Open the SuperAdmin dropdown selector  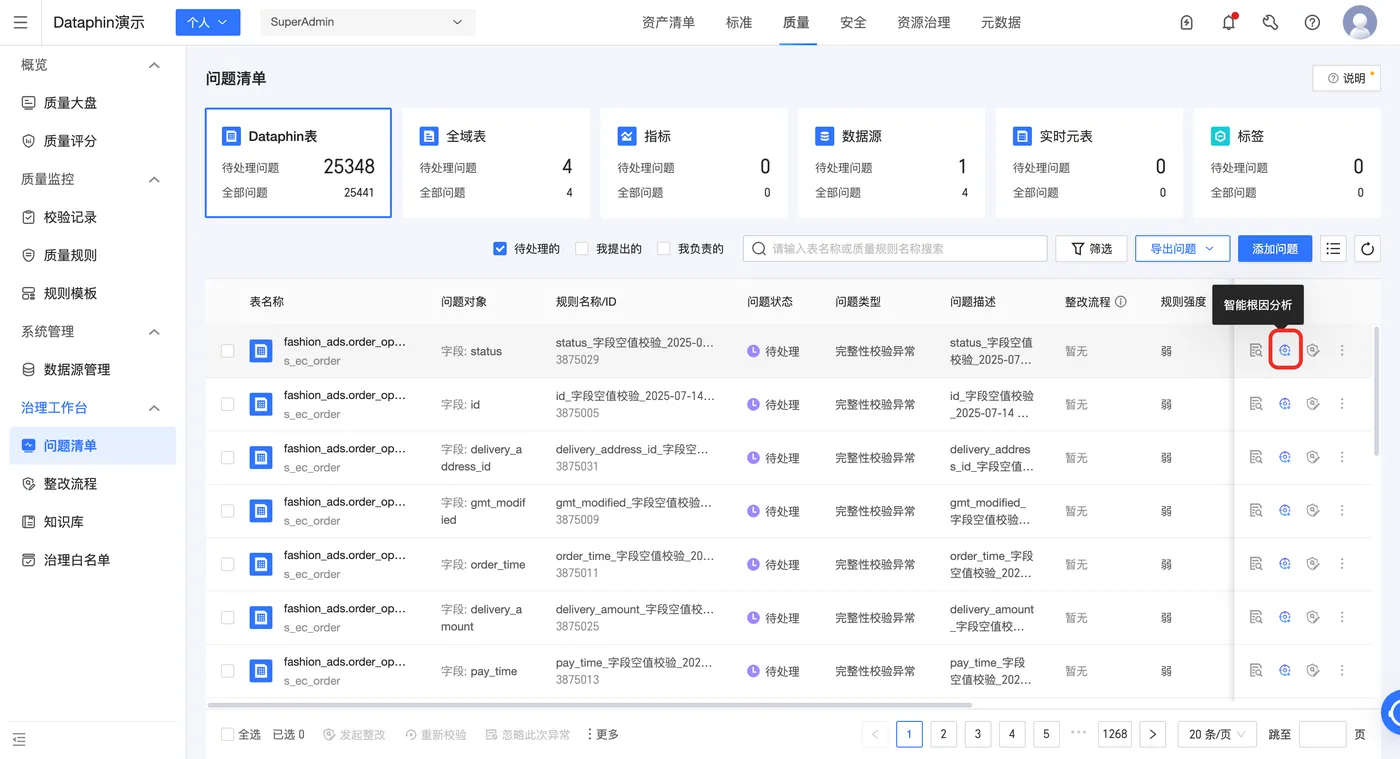tap(367, 22)
